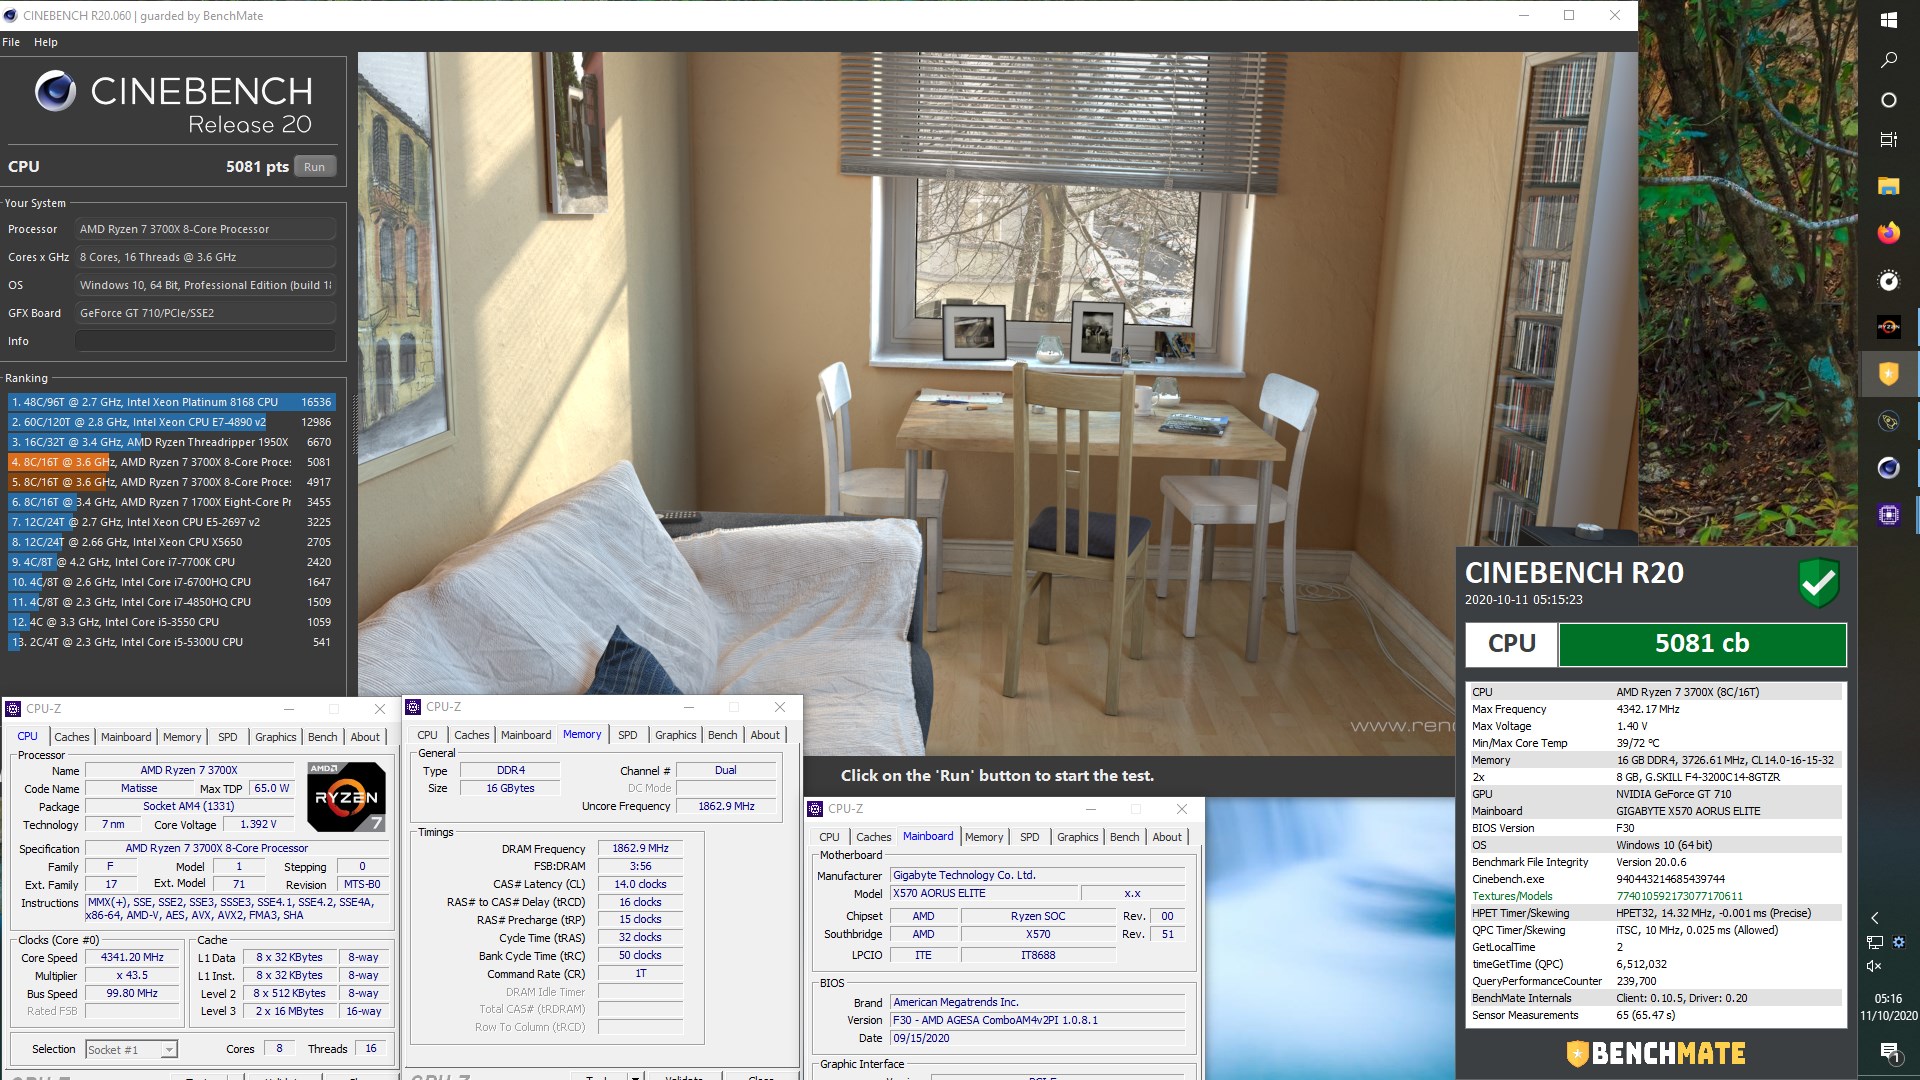
Task: Click the Cinebench Info input field
Action: click(205, 341)
